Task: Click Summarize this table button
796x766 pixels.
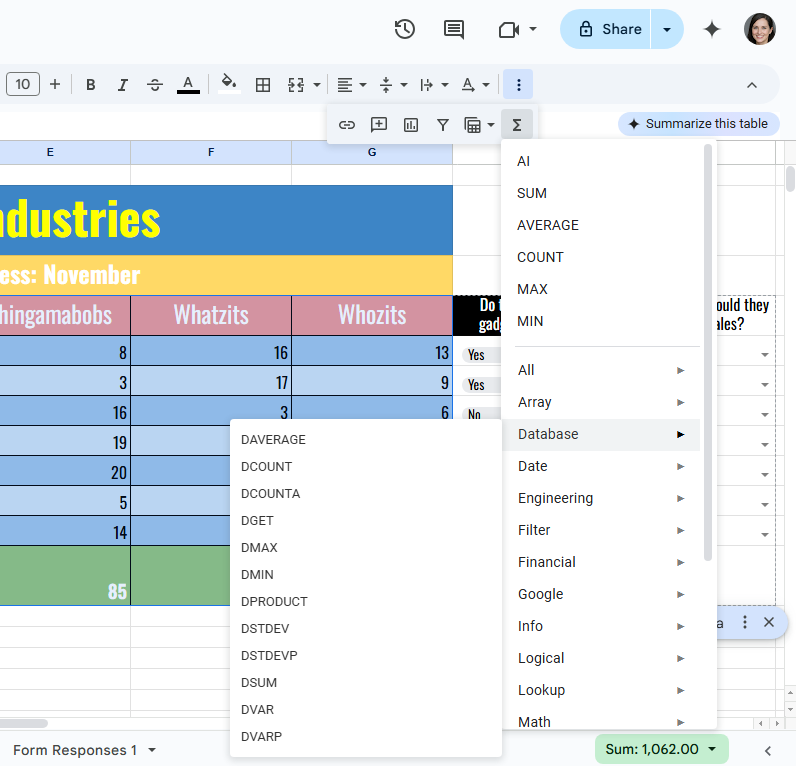Action: pos(698,124)
